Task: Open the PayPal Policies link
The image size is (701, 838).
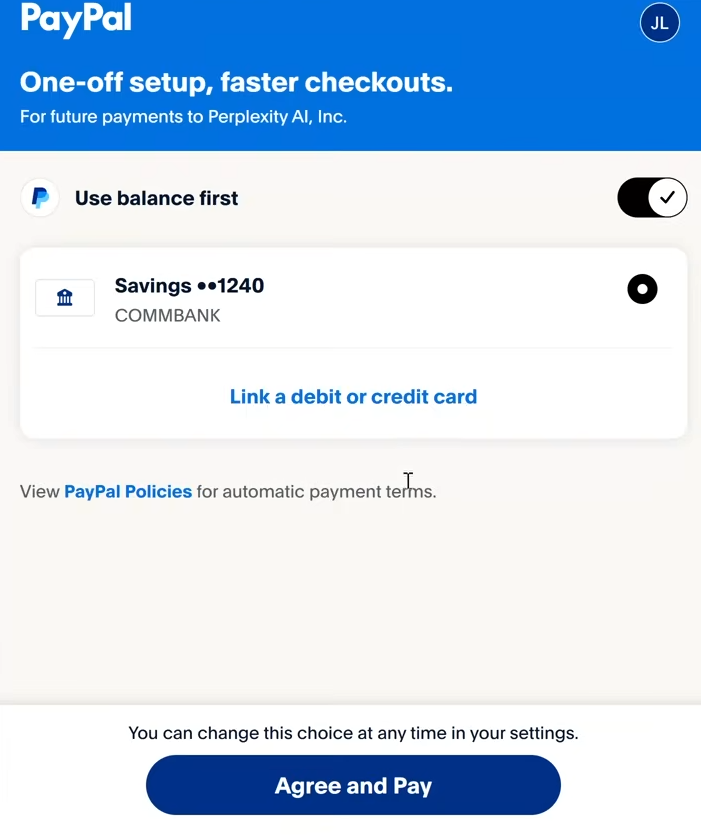Action: click(x=128, y=492)
